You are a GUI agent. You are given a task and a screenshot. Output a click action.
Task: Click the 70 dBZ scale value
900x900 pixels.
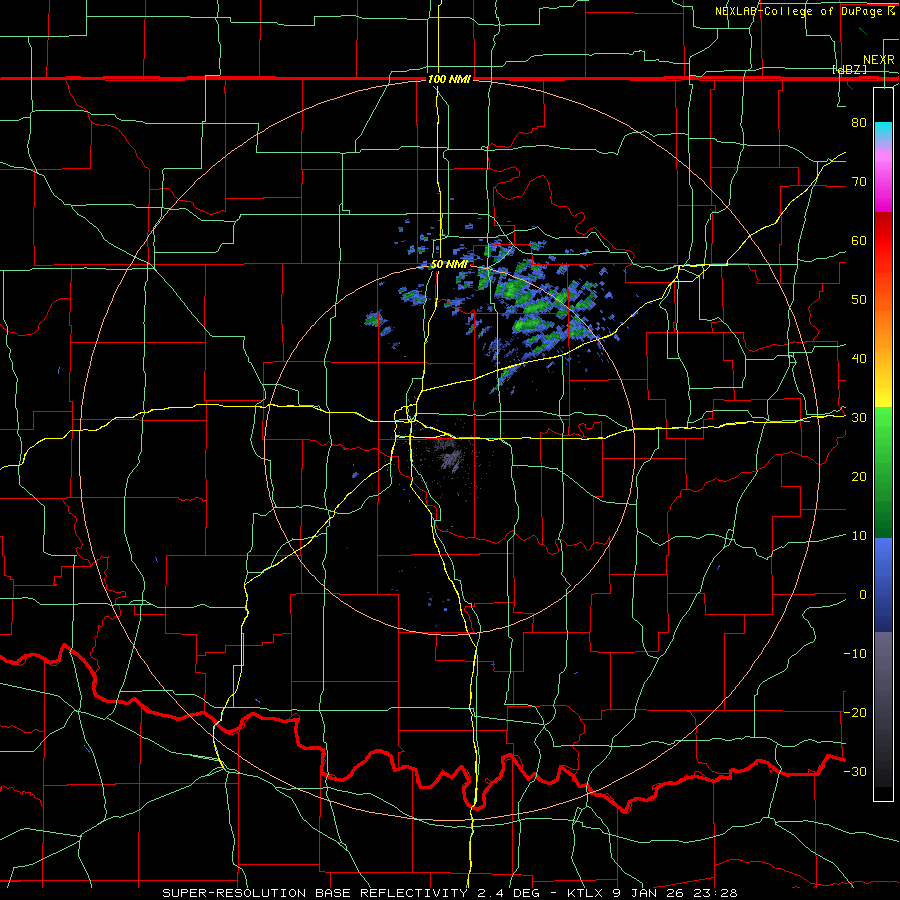point(859,181)
